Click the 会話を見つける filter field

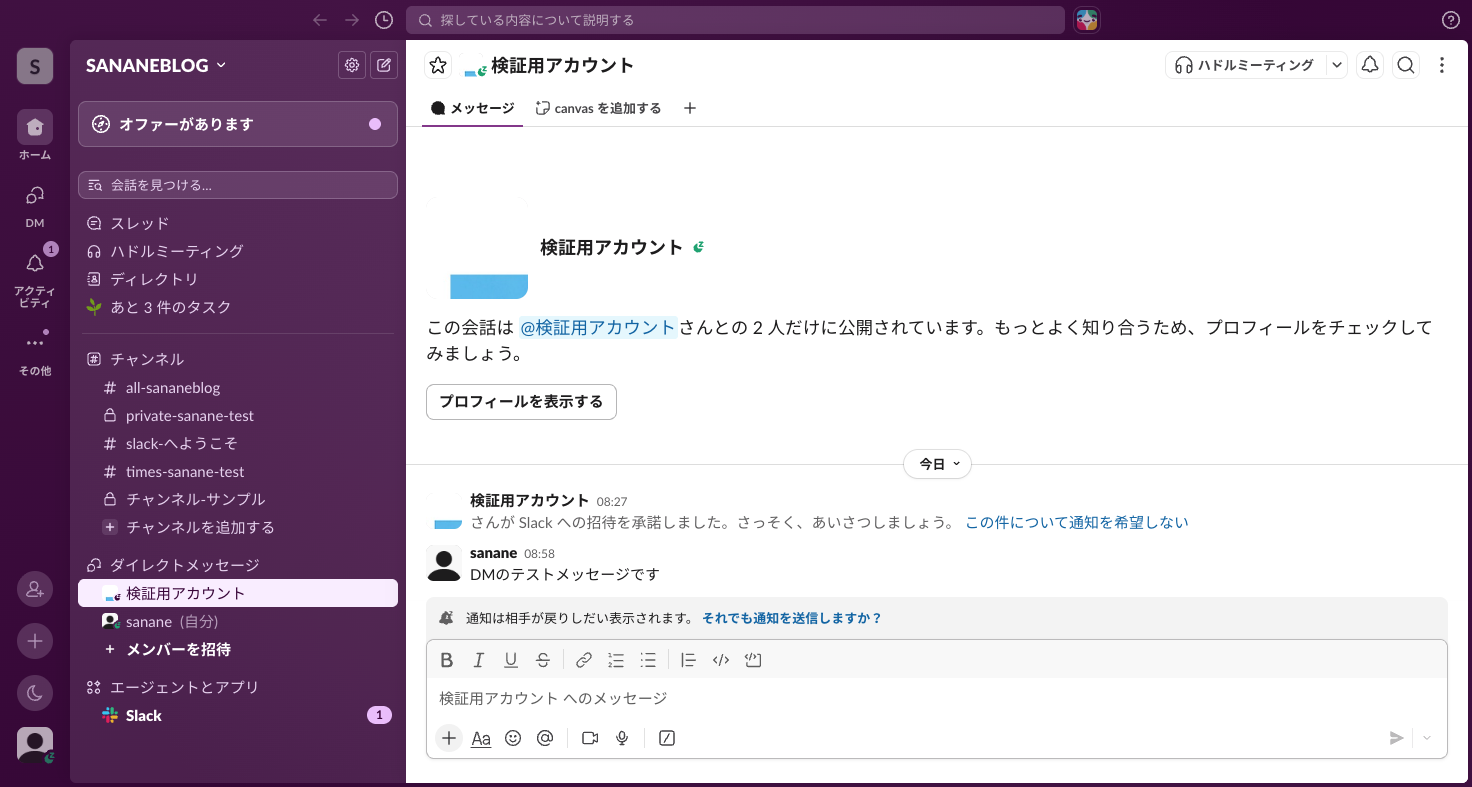tap(238, 185)
